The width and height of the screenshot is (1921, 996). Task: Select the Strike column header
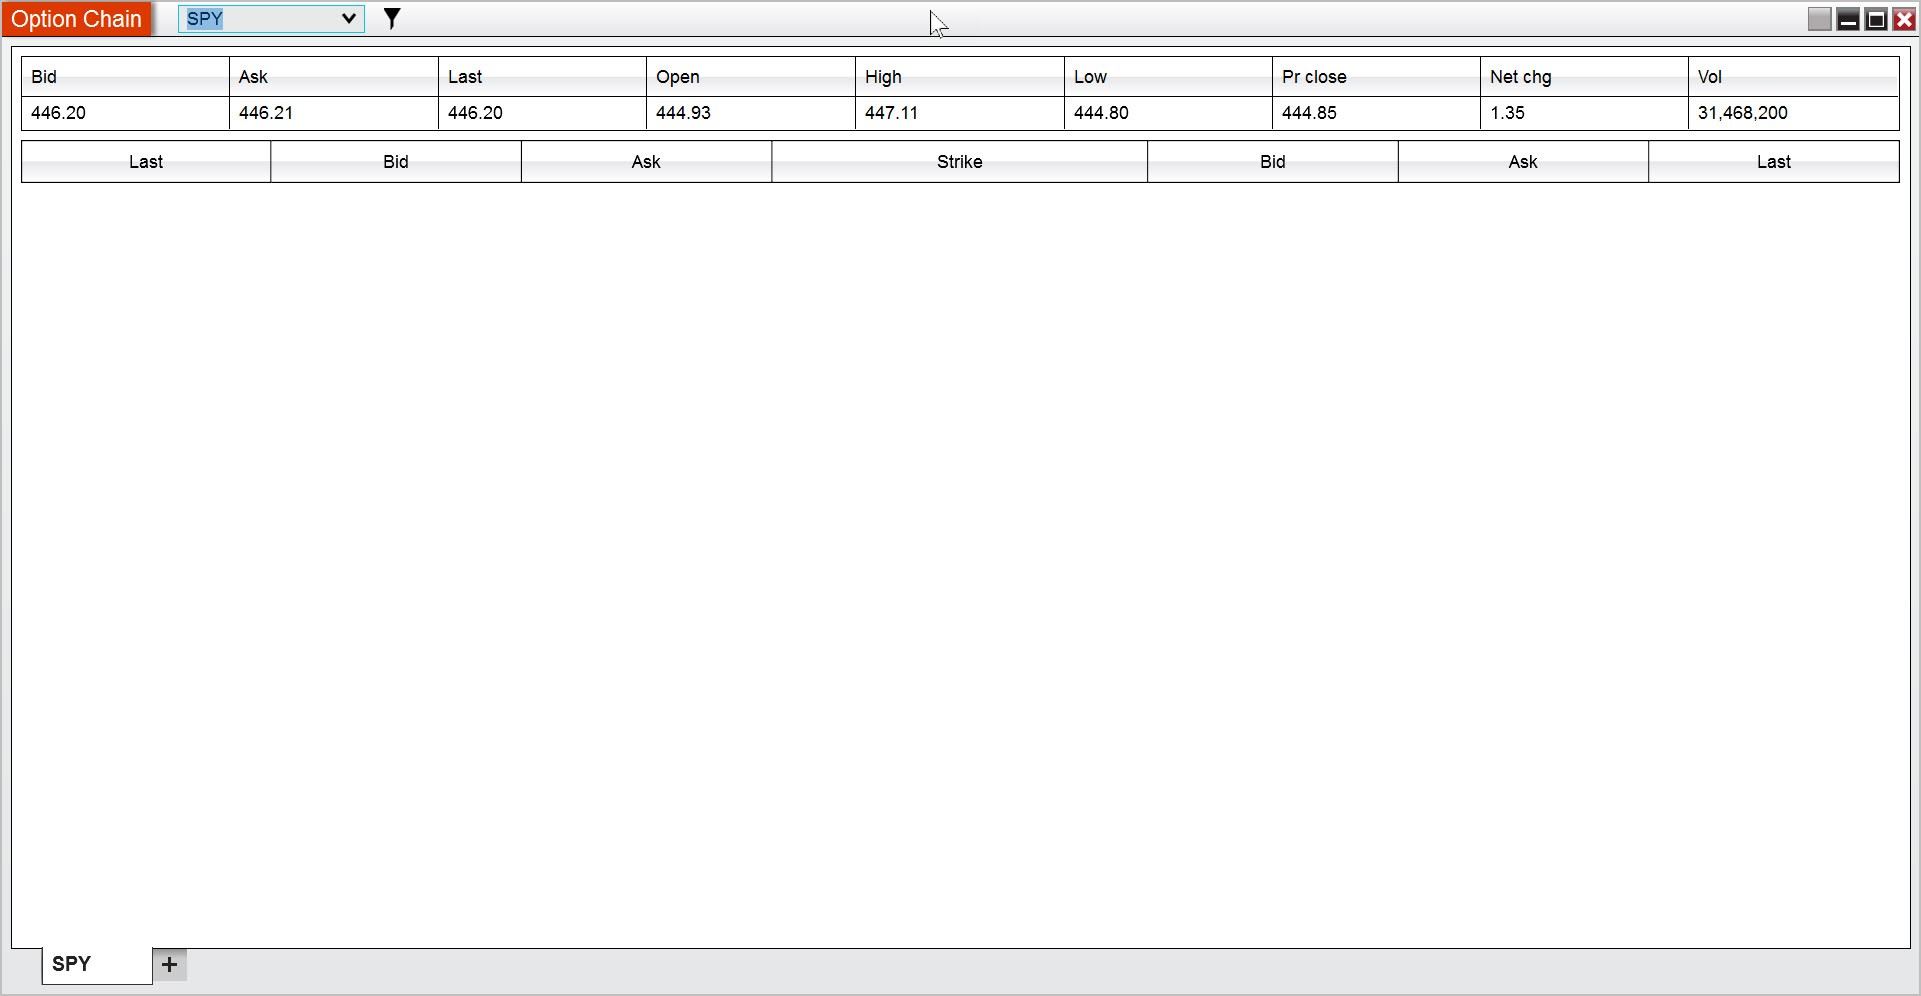point(959,162)
